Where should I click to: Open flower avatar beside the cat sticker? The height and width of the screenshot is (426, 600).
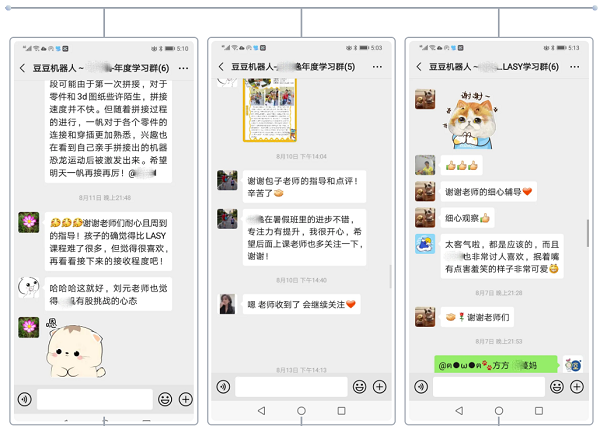pos(29,327)
